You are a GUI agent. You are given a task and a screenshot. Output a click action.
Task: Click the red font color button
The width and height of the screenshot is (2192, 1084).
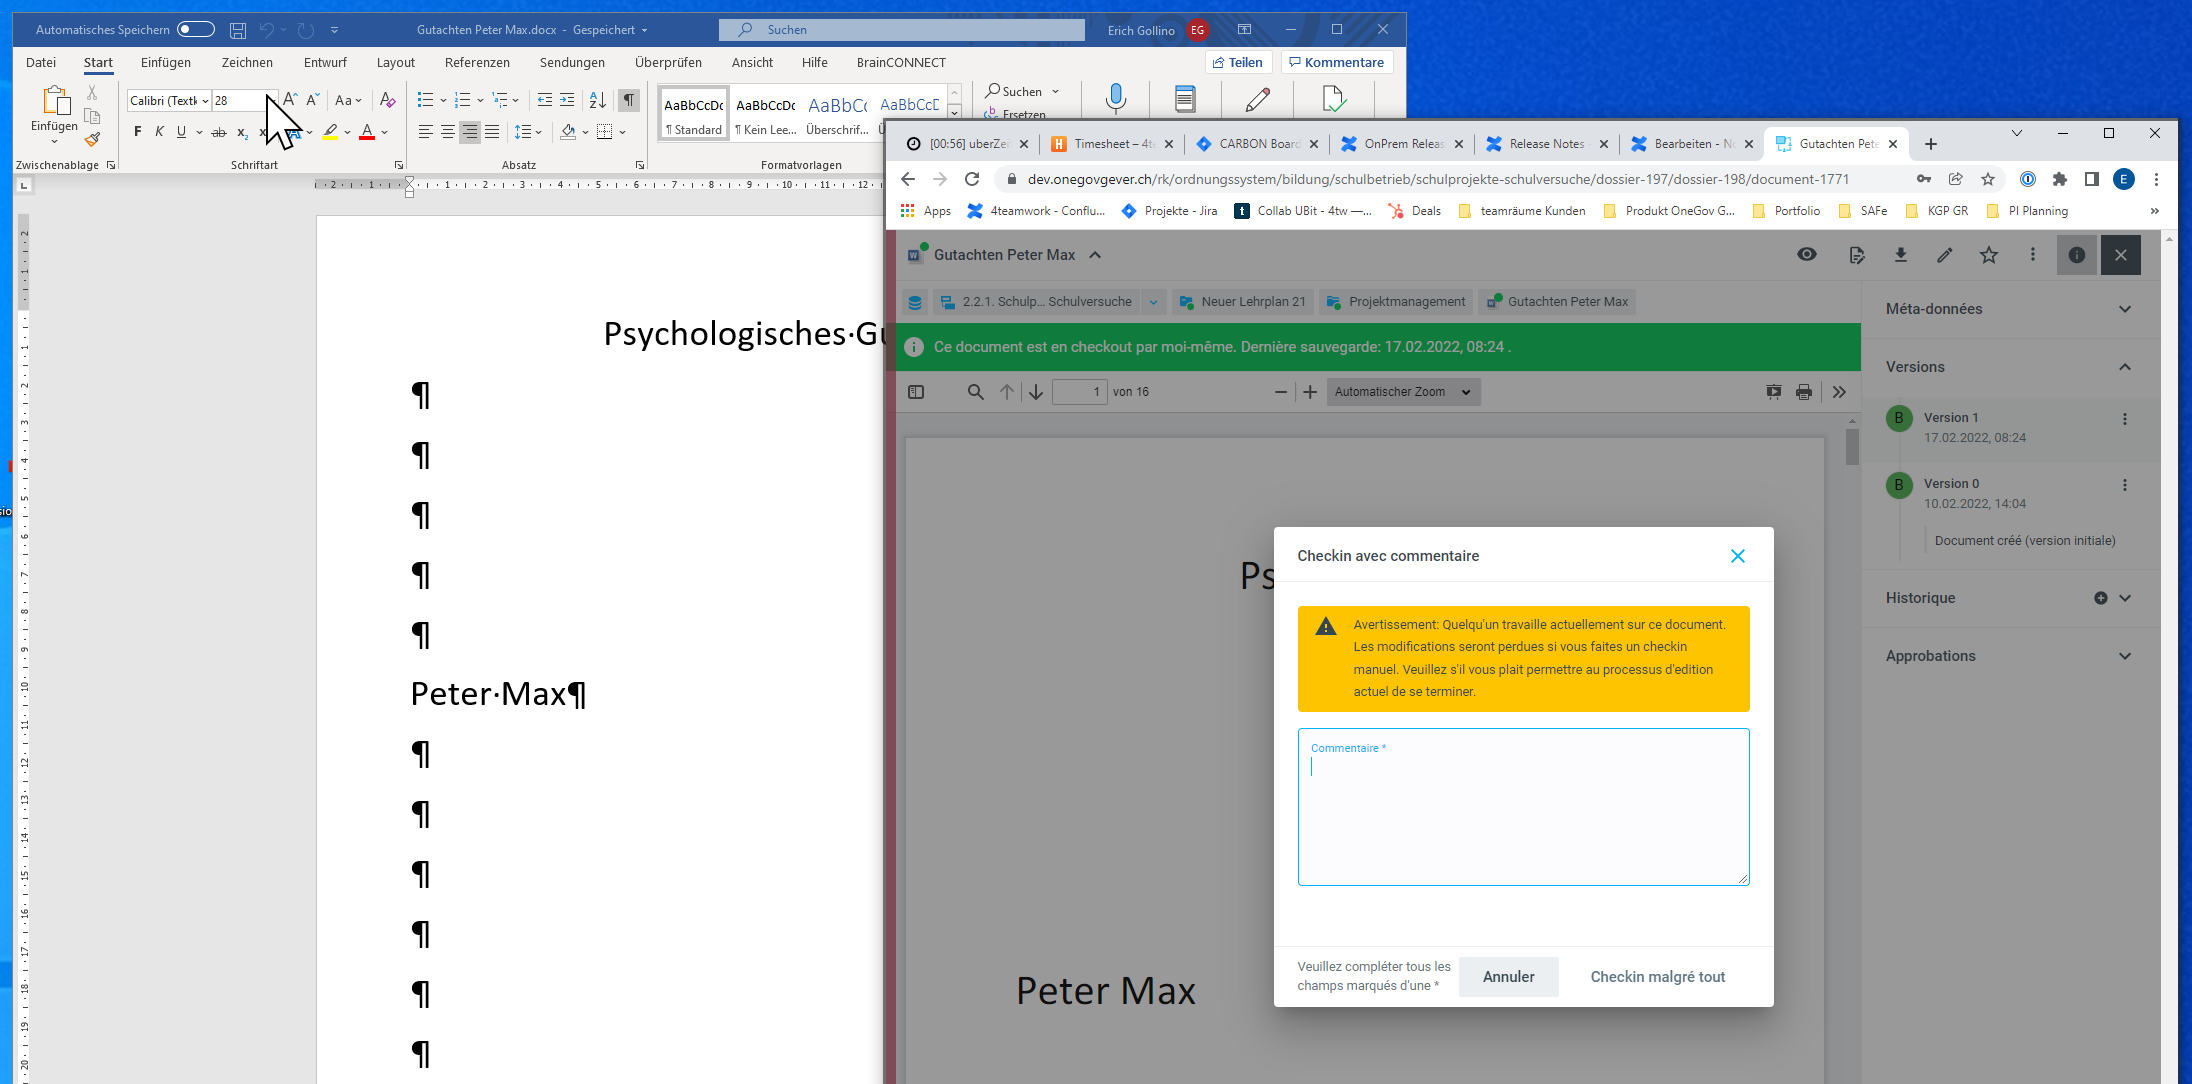click(x=367, y=132)
